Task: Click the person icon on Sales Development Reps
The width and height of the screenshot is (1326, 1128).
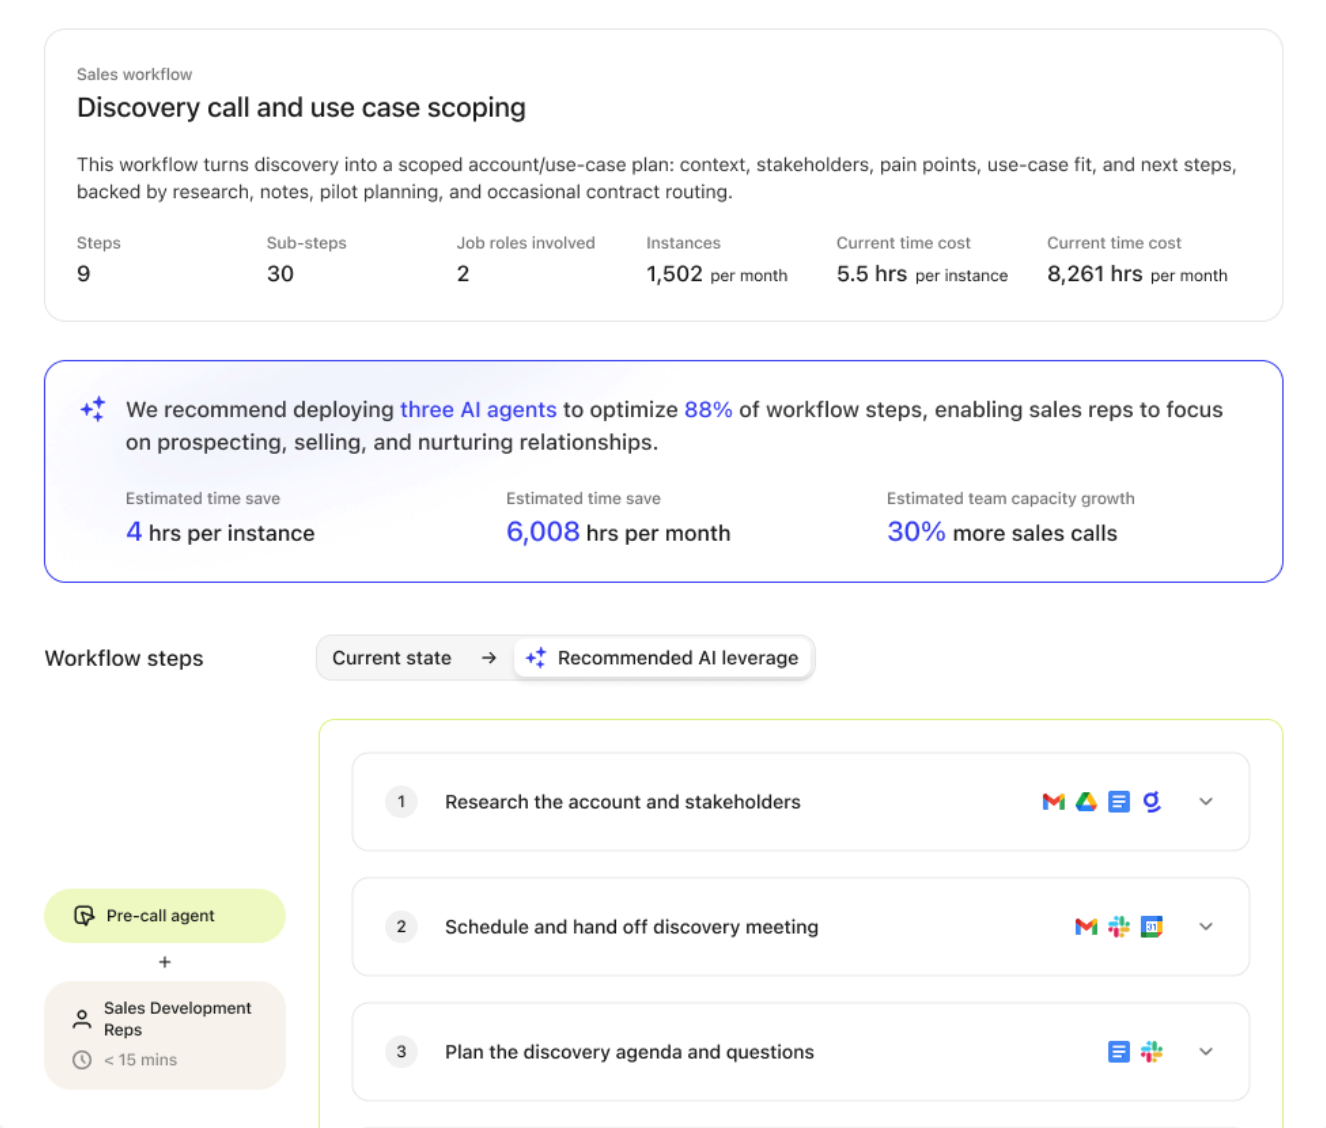Action: pos(82,1019)
